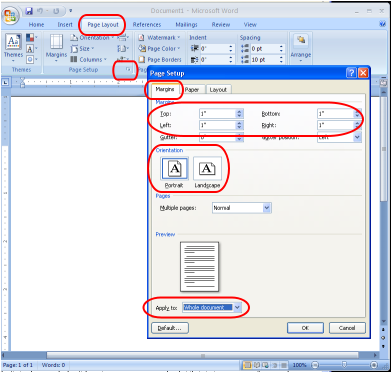Click the Default... button

(170, 328)
